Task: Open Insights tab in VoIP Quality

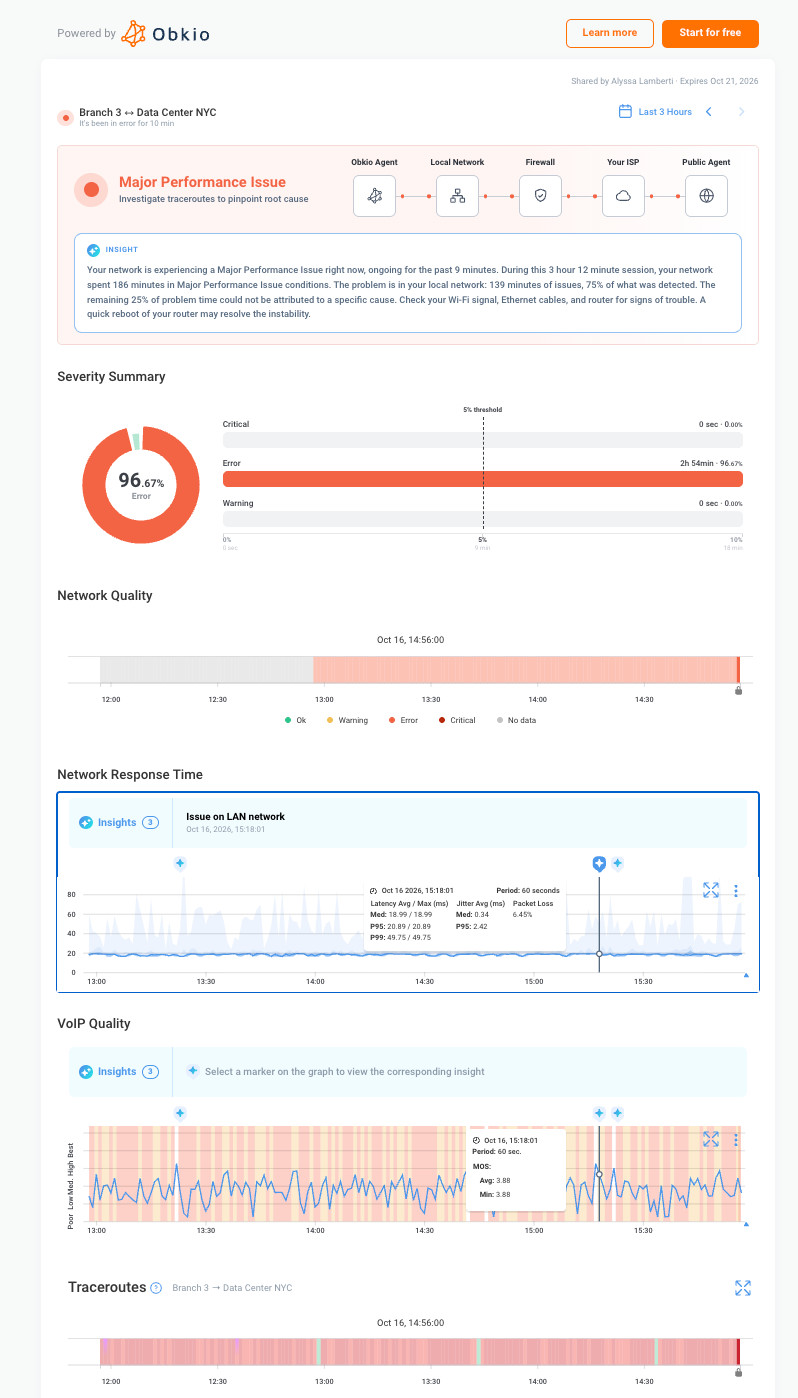Action: click(x=117, y=1072)
